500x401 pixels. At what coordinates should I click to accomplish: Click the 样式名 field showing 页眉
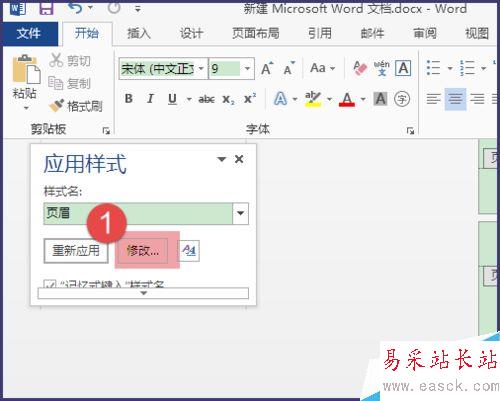(x=138, y=213)
